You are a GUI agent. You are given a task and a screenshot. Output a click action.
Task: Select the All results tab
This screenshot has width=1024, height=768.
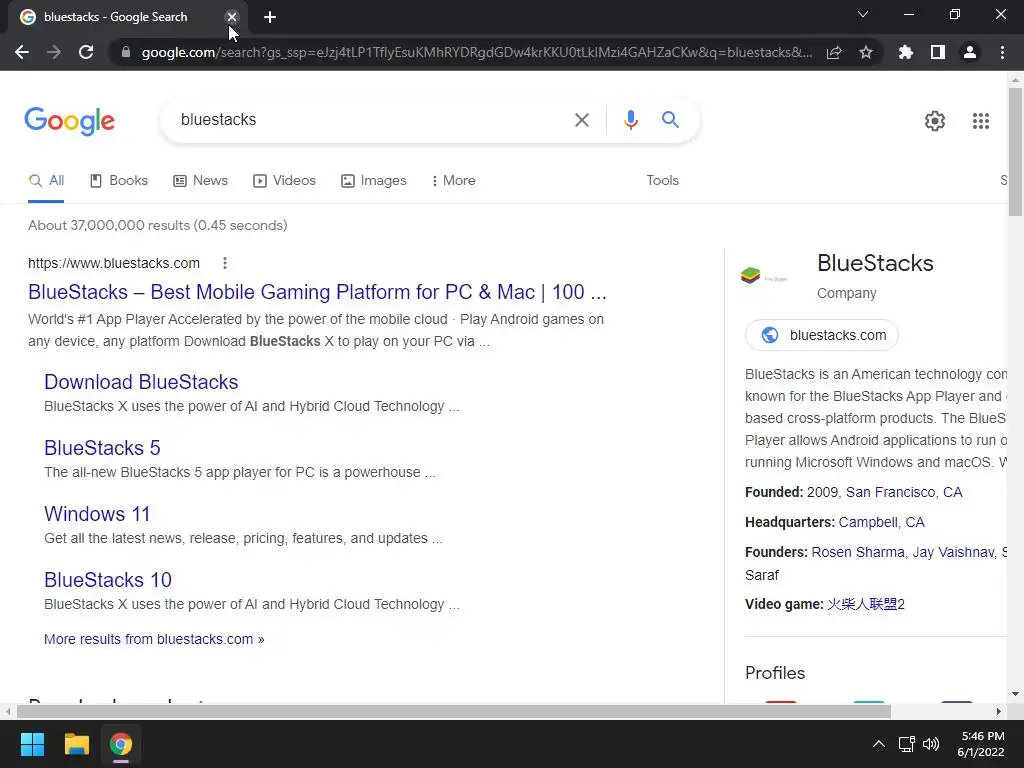tap(46, 181)
